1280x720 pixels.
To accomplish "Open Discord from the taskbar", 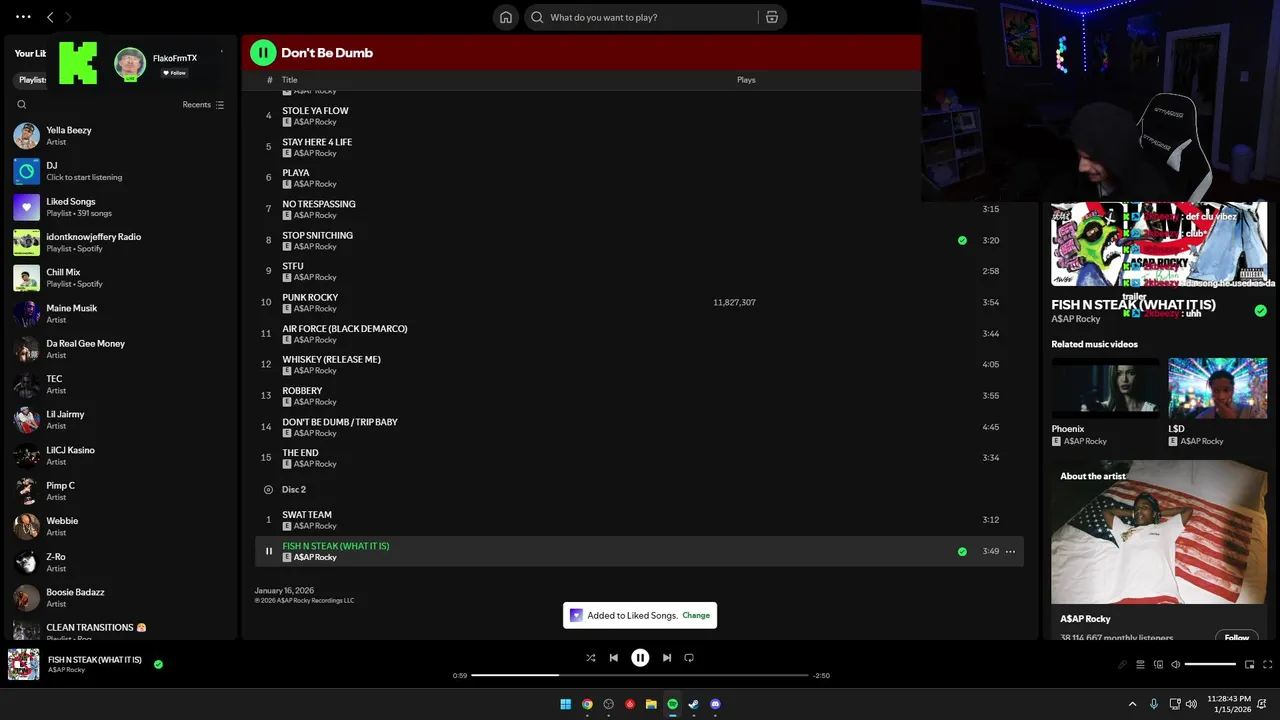I will [x=715, y=704].
